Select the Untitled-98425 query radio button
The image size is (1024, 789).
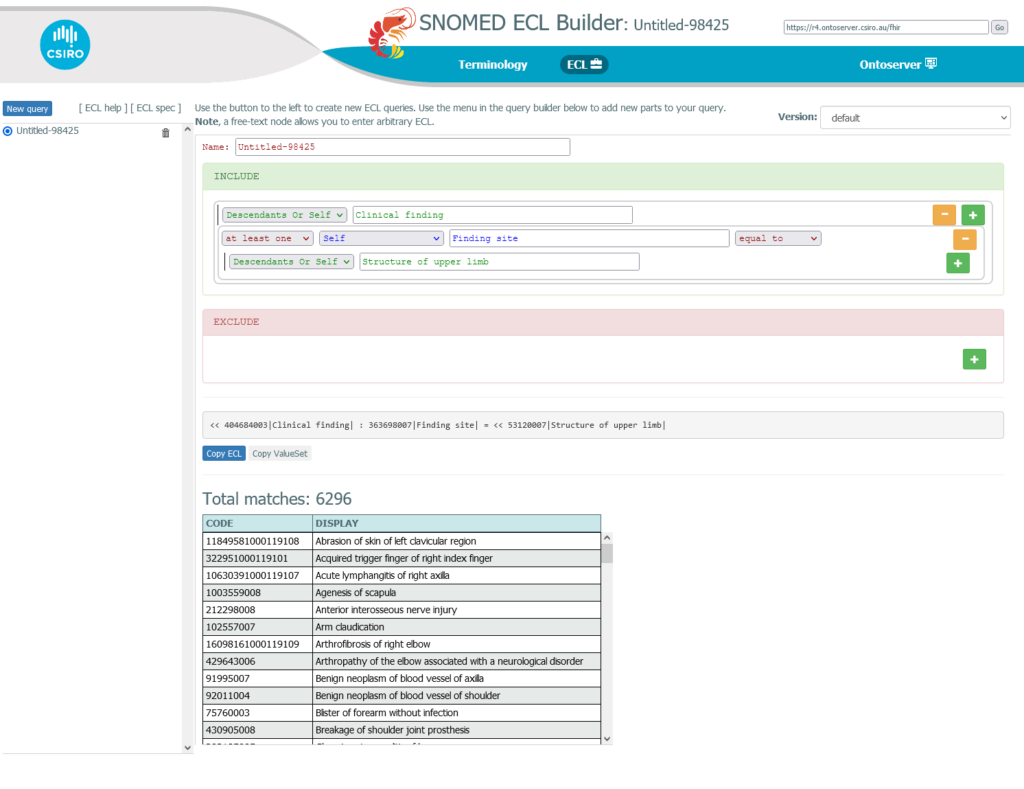click(8, 131)
